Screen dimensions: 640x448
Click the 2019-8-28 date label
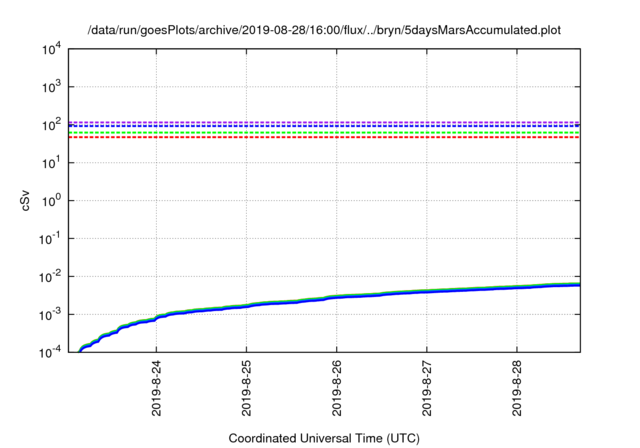(517, 388)
